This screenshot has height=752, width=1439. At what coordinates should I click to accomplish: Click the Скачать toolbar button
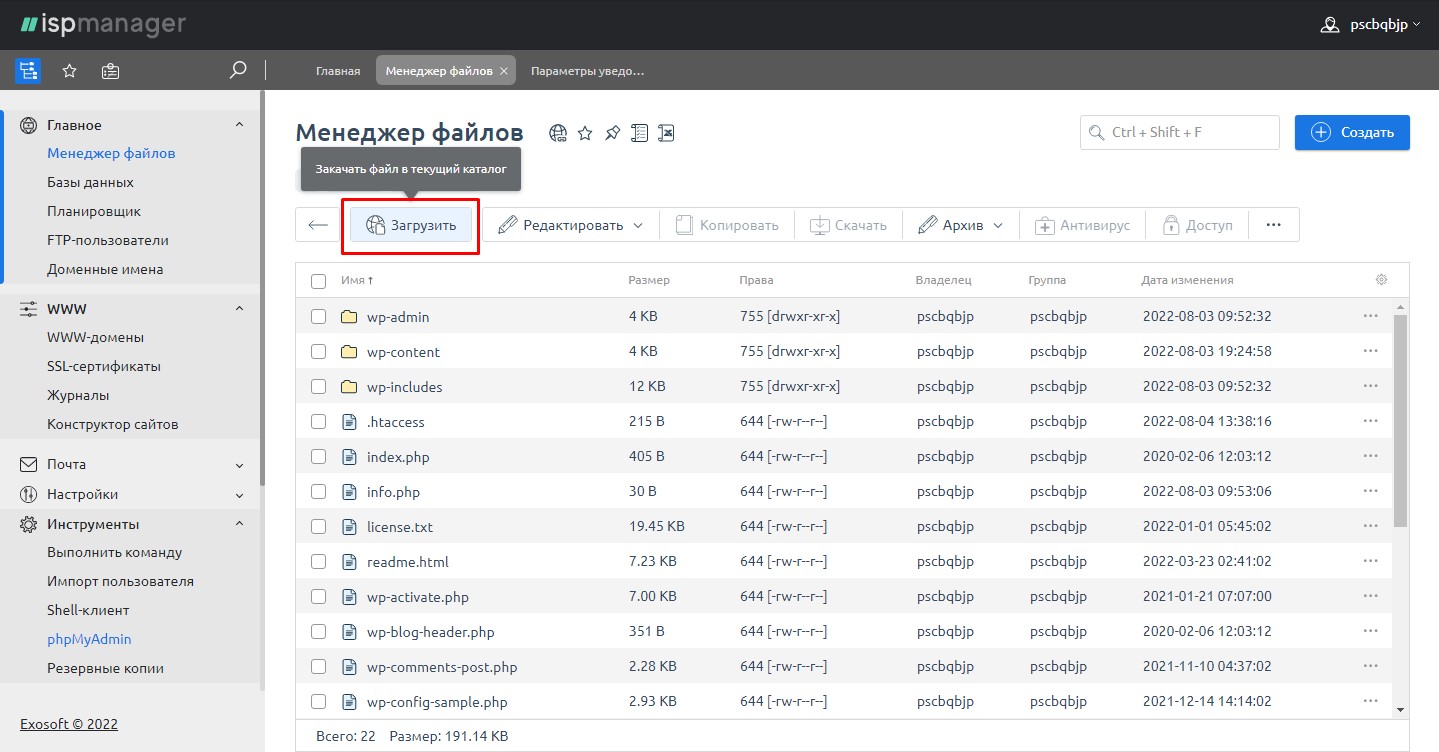coord(848,225)
